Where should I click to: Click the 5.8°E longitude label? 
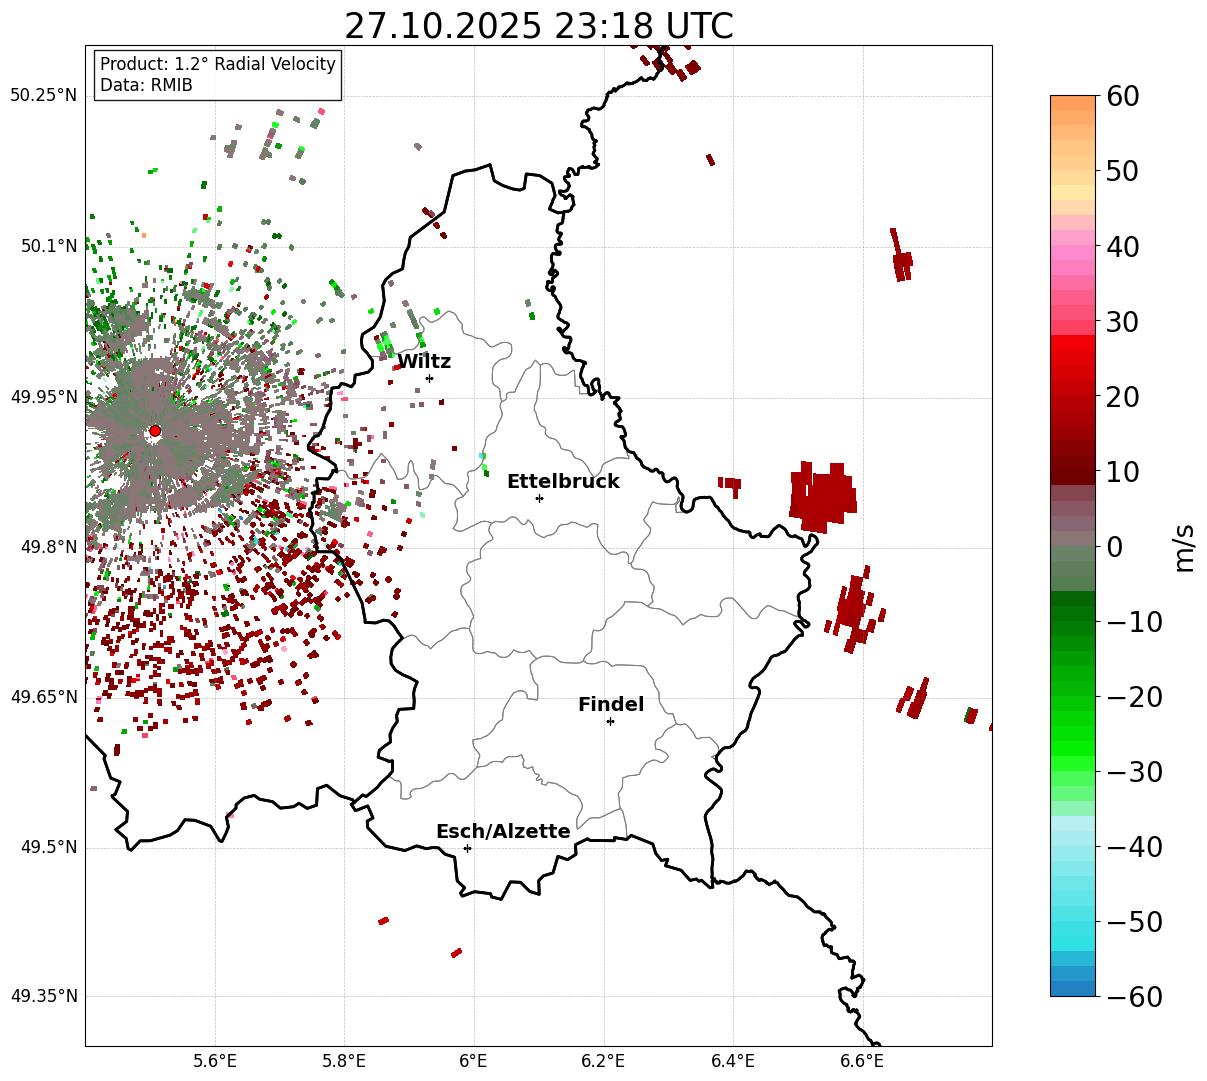[344, 1060]
